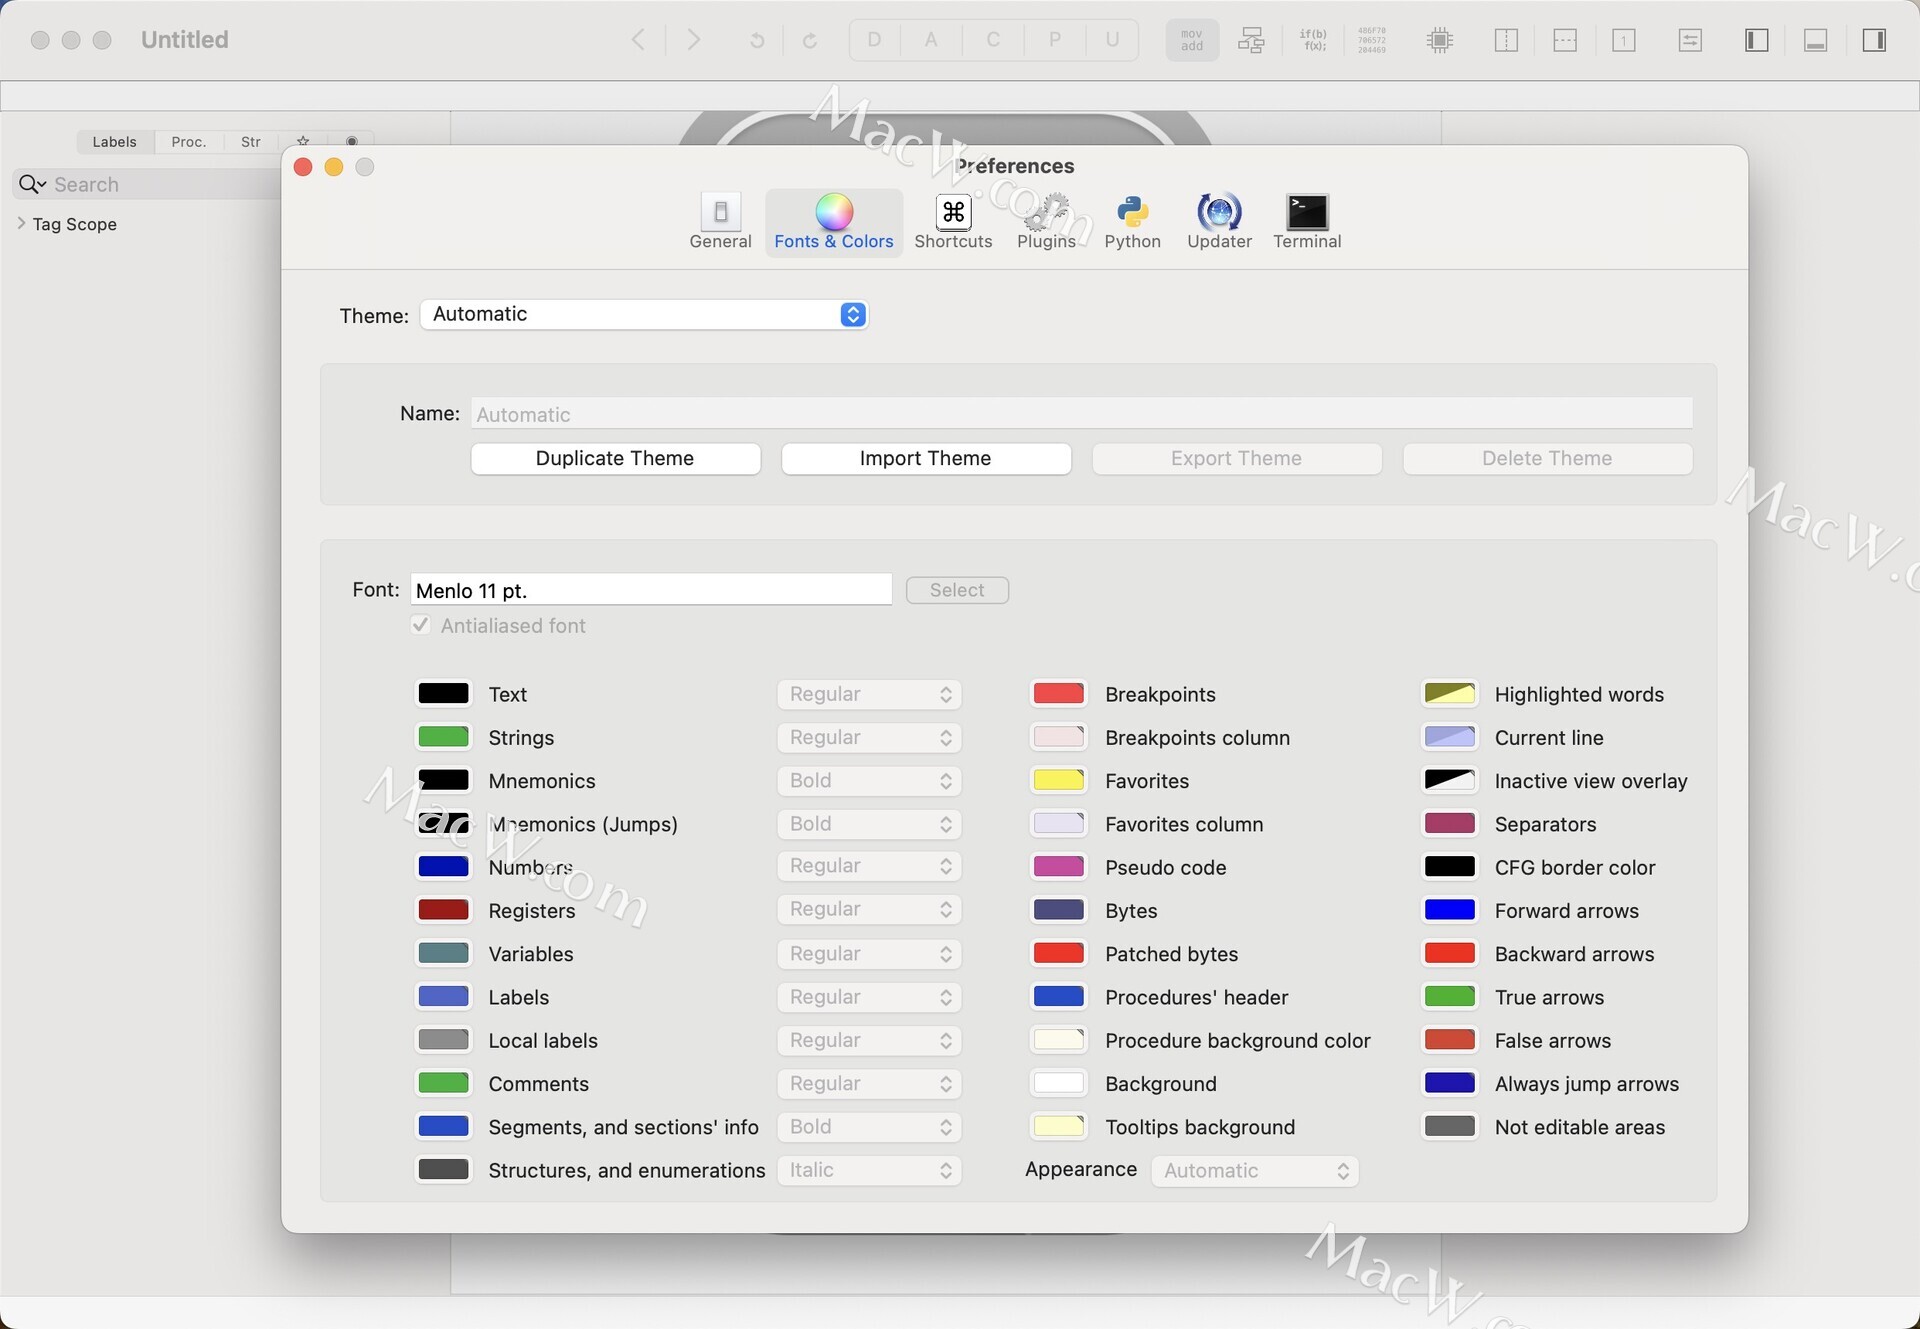Click the font Select button

click(x=957, y=590)
